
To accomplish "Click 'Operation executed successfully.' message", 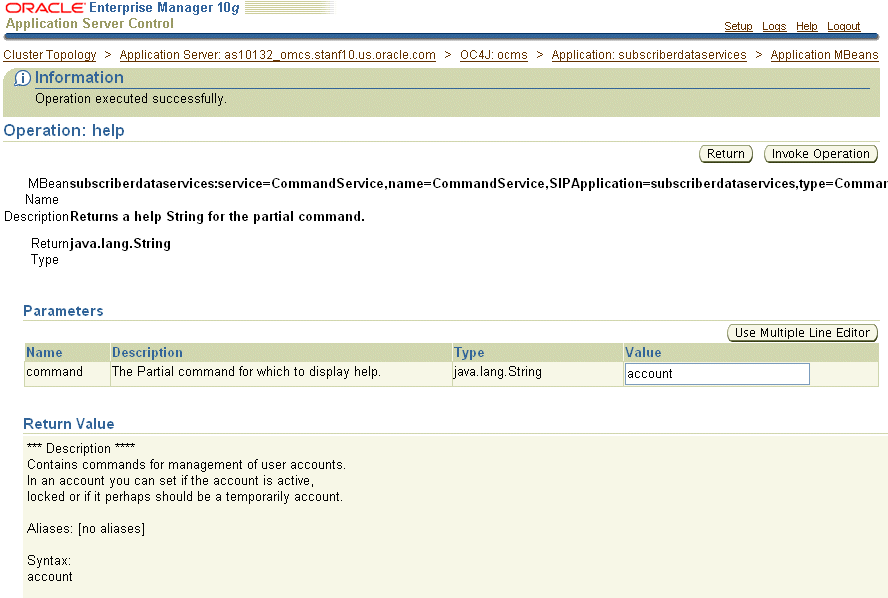I will [x=131, y=99].
